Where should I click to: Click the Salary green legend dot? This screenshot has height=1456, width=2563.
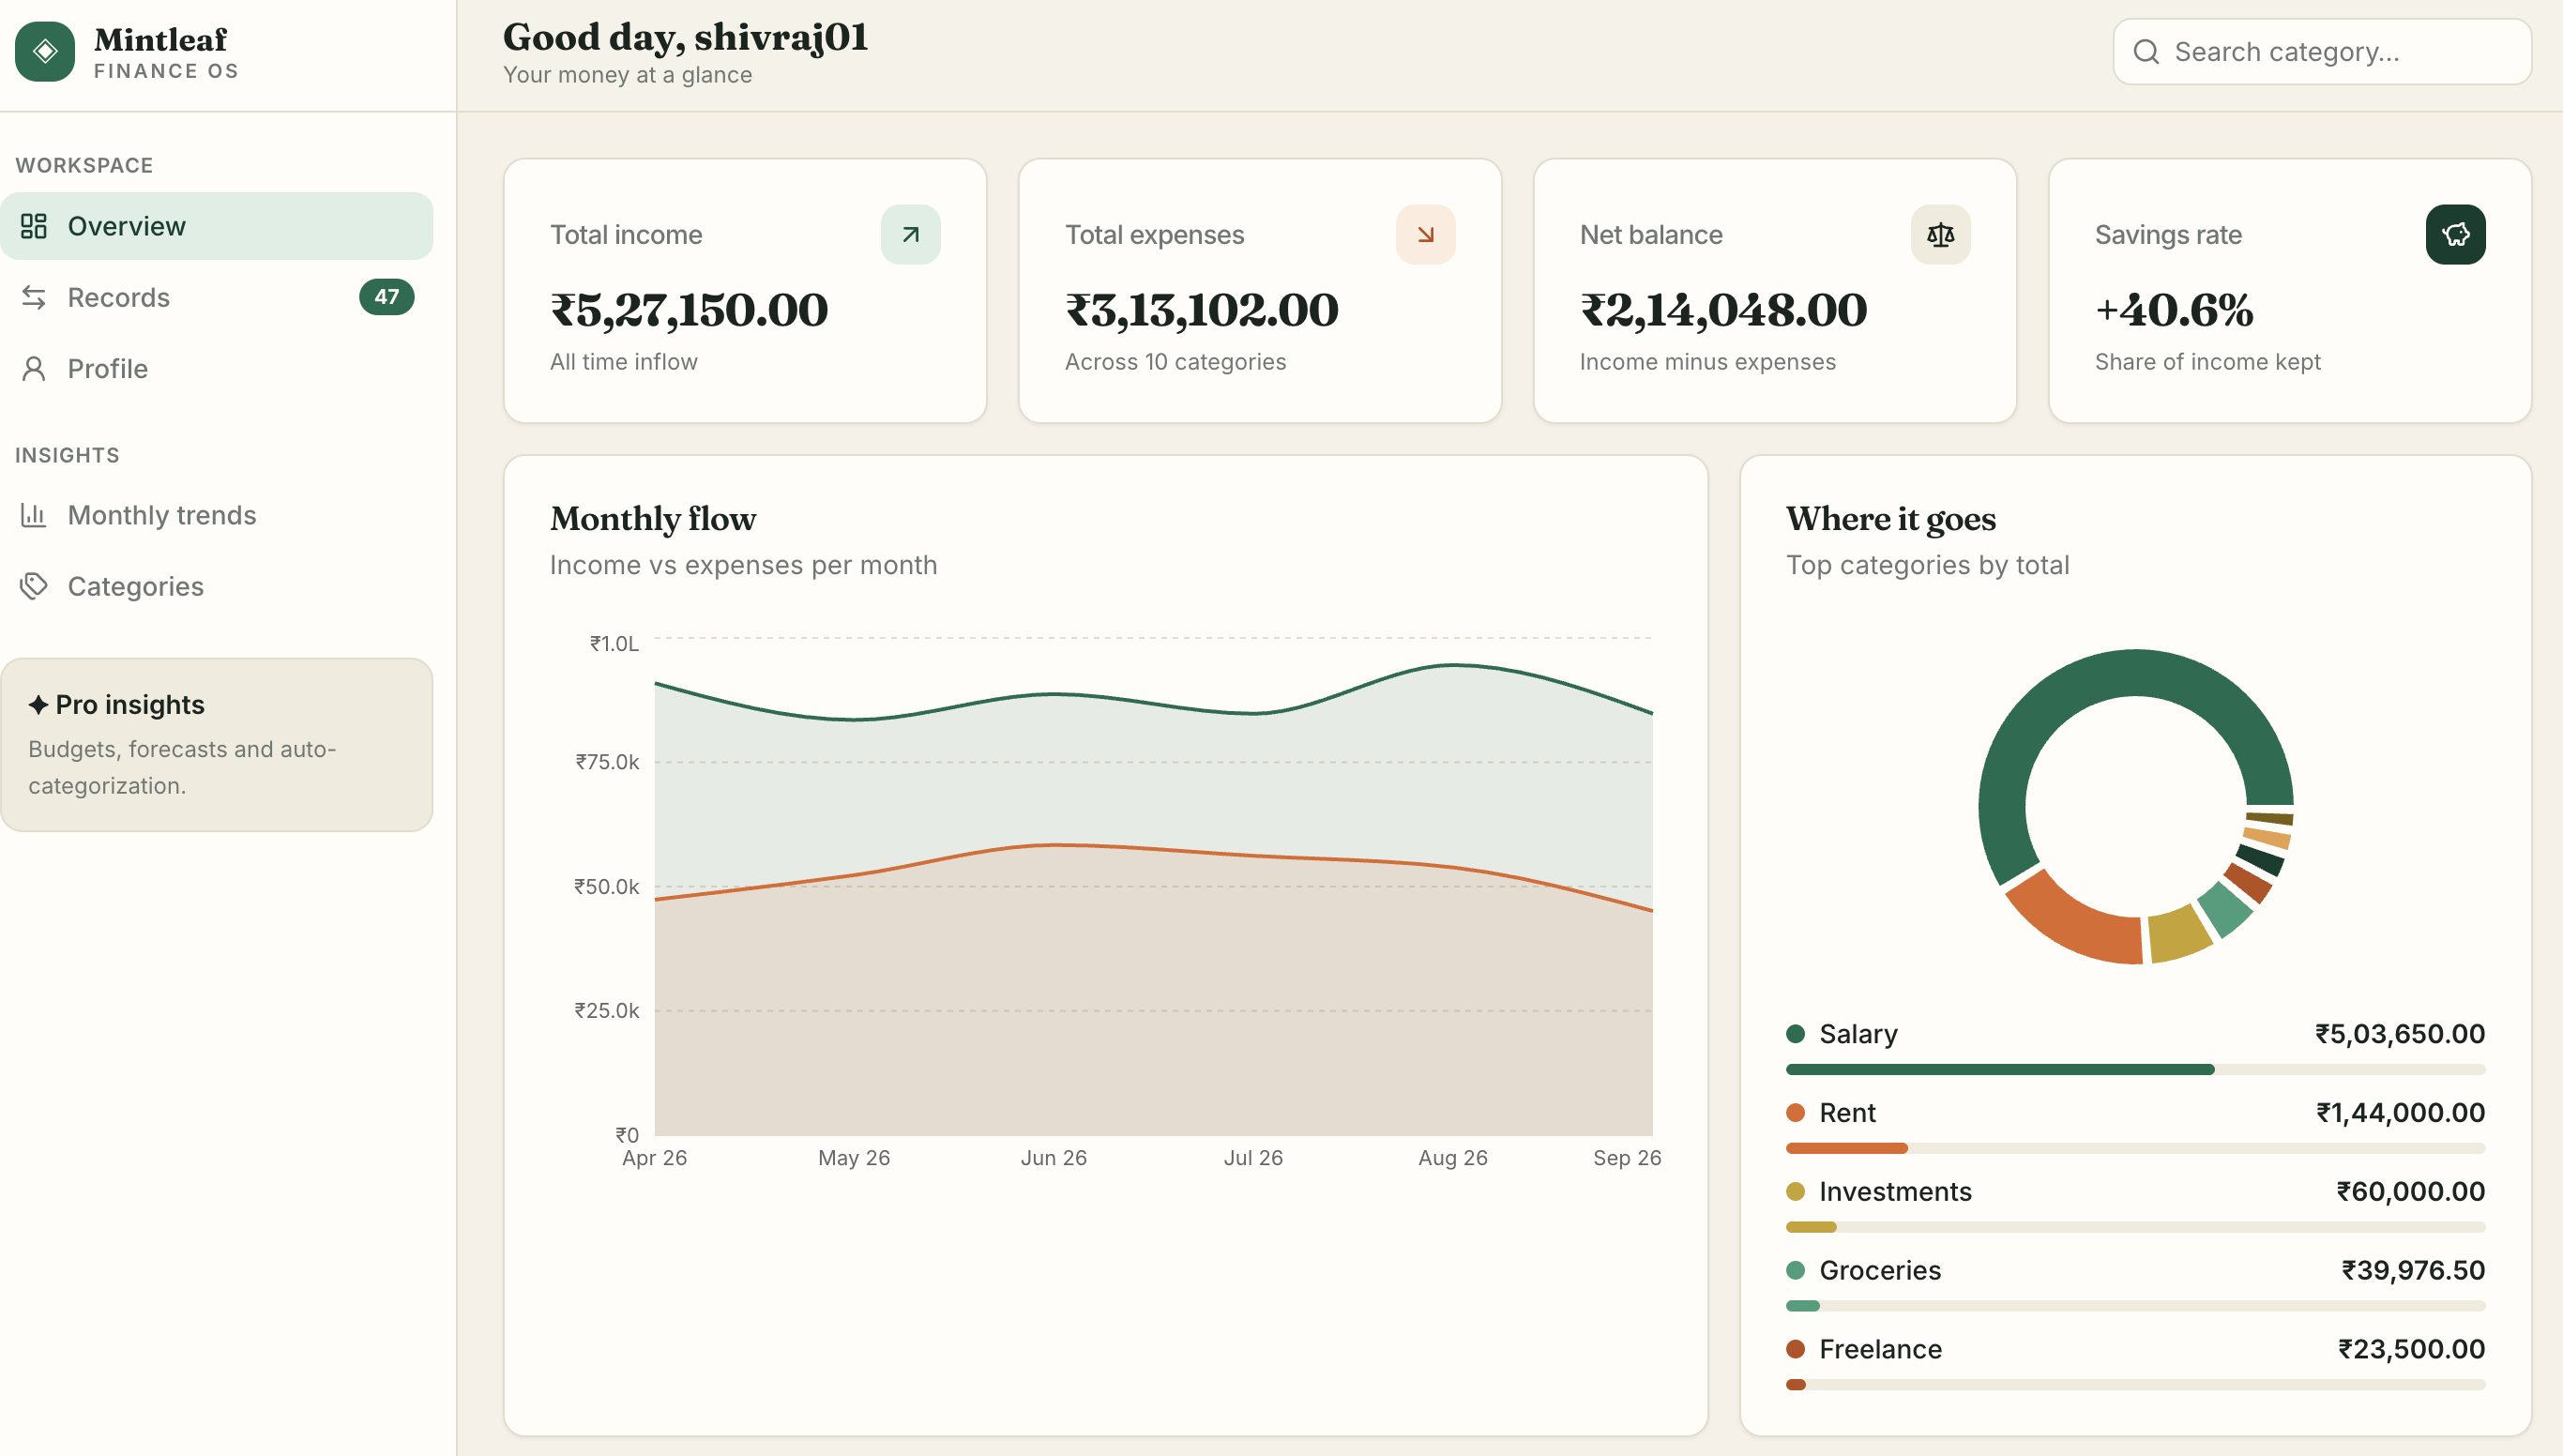(x=1795, y=1034)
